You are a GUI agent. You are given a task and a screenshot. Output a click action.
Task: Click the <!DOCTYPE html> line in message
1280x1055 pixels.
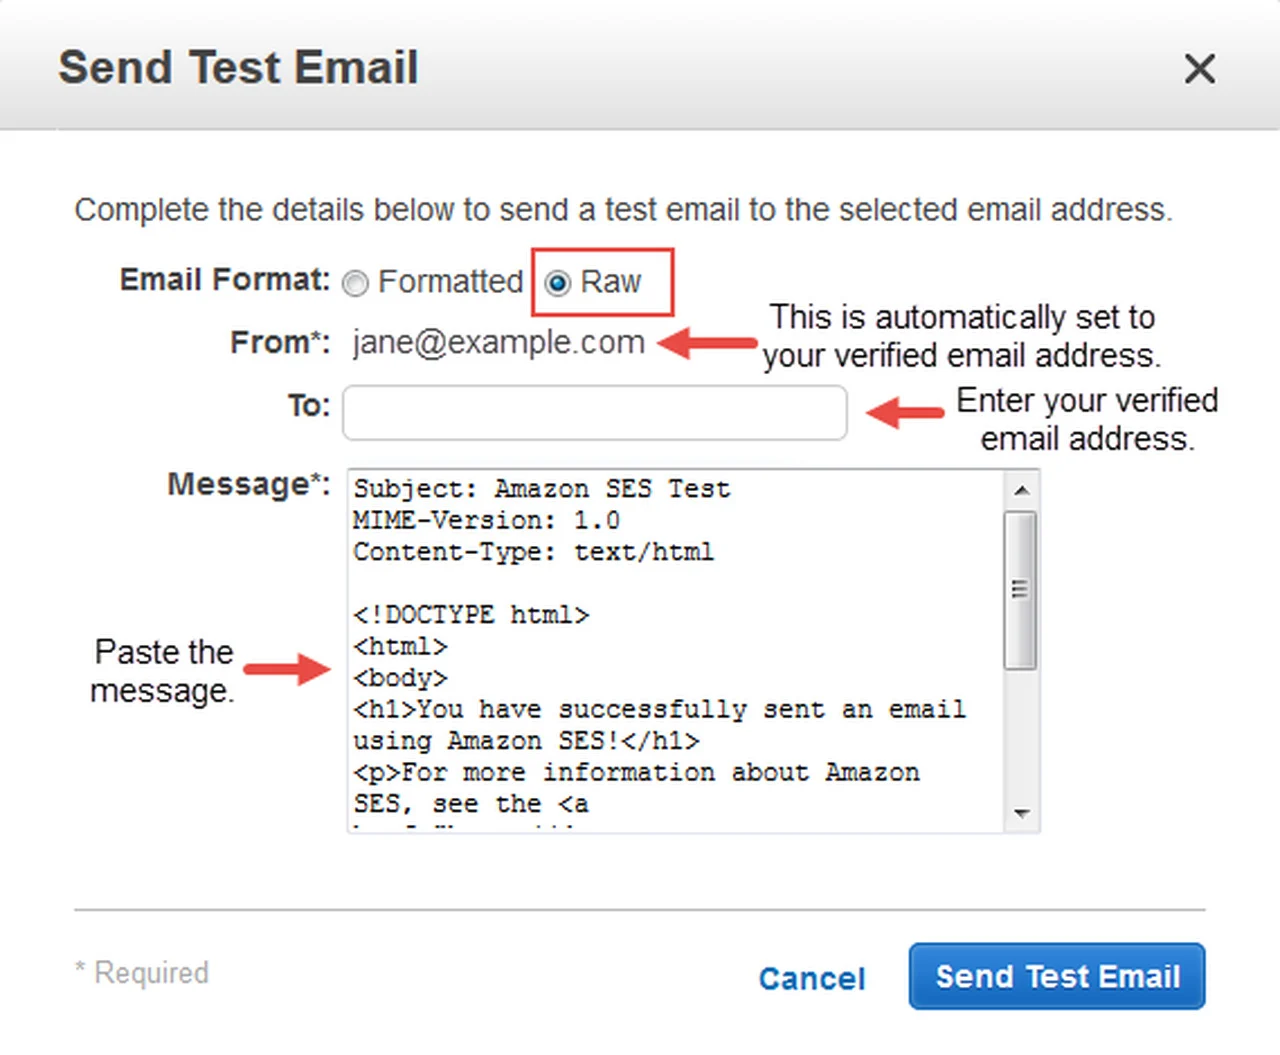click(471, 615)
